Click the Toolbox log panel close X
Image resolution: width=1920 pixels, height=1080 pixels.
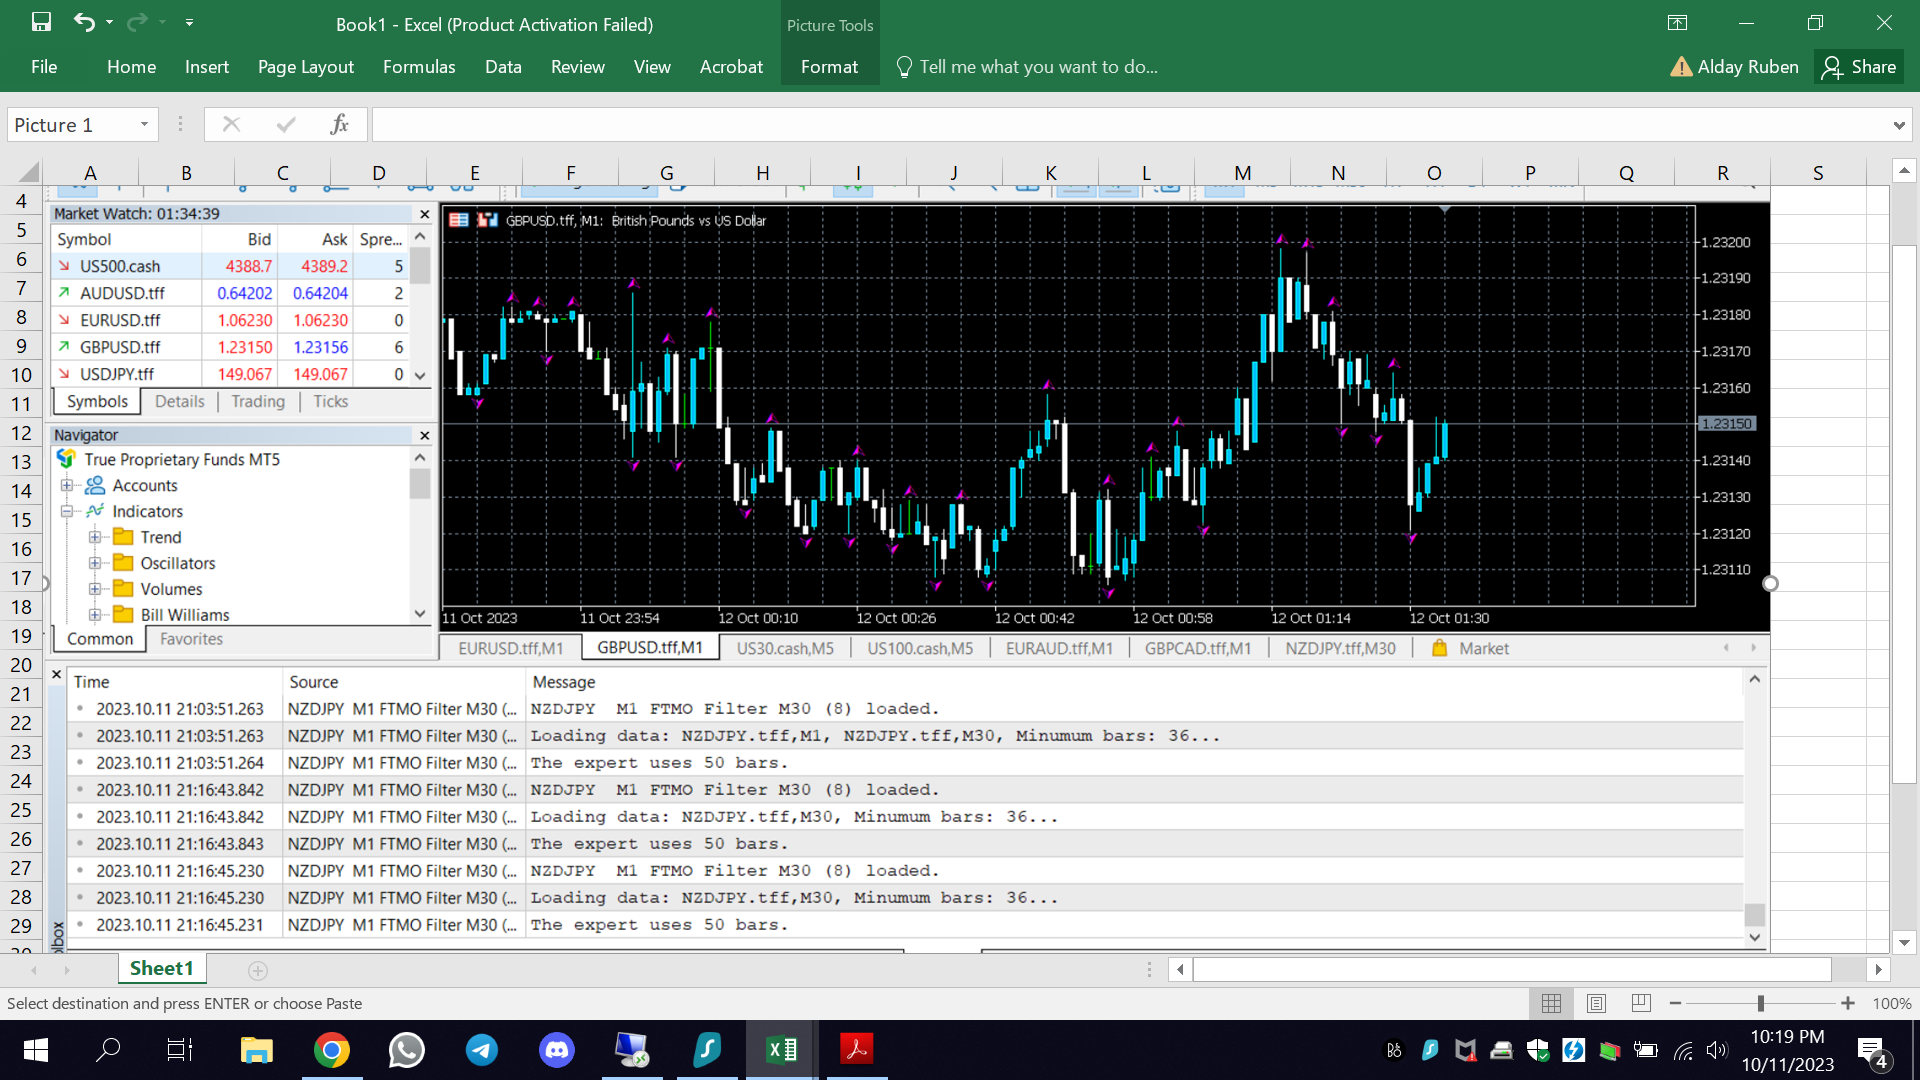(x=57, y=675)
